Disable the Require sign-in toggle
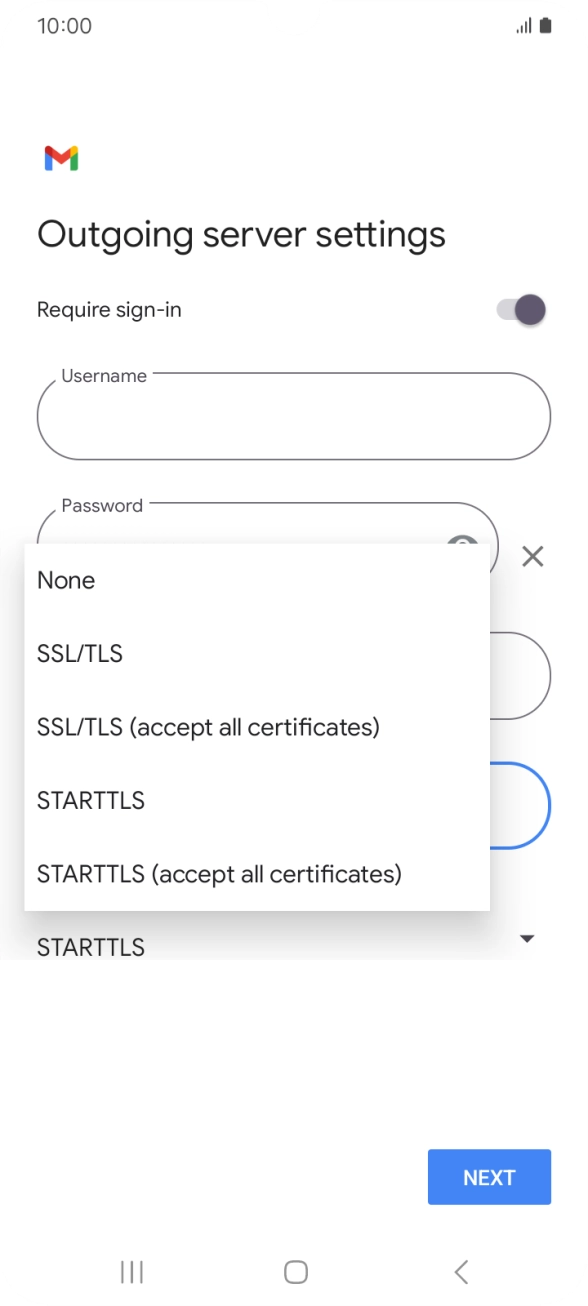The image size is (588, 1306). click(x=519, y=310)
